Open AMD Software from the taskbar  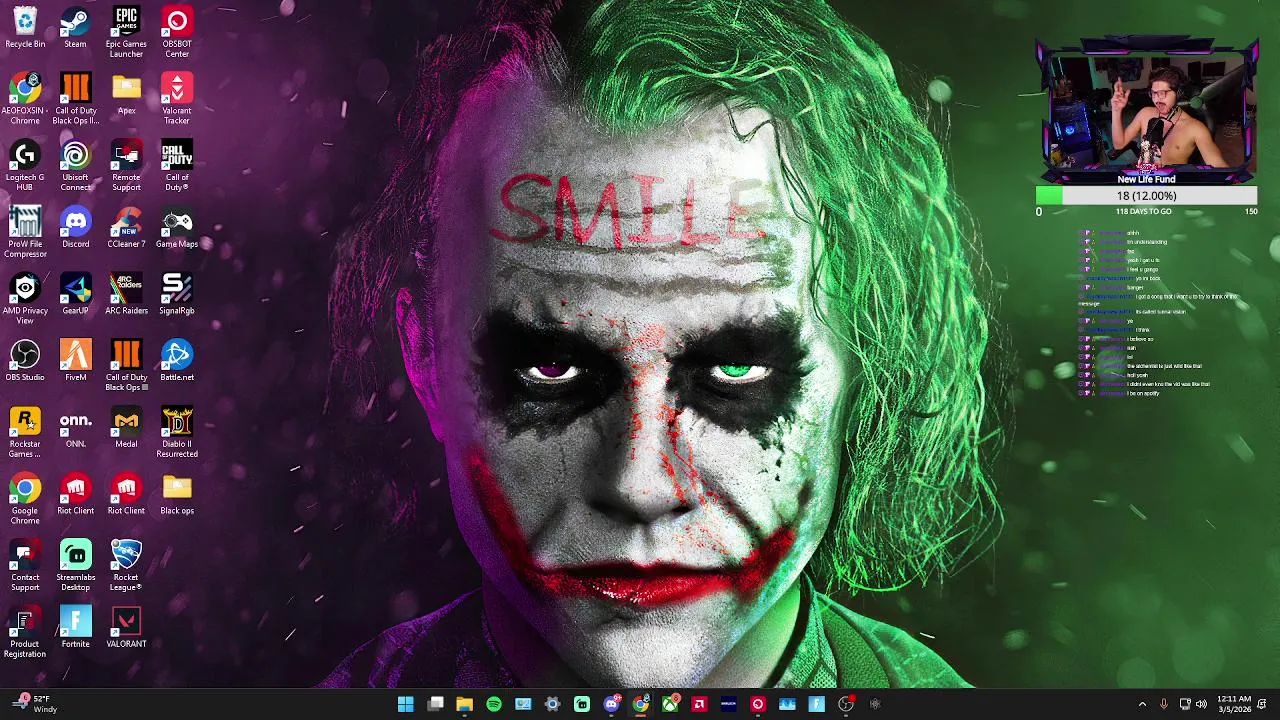(699, 704)
